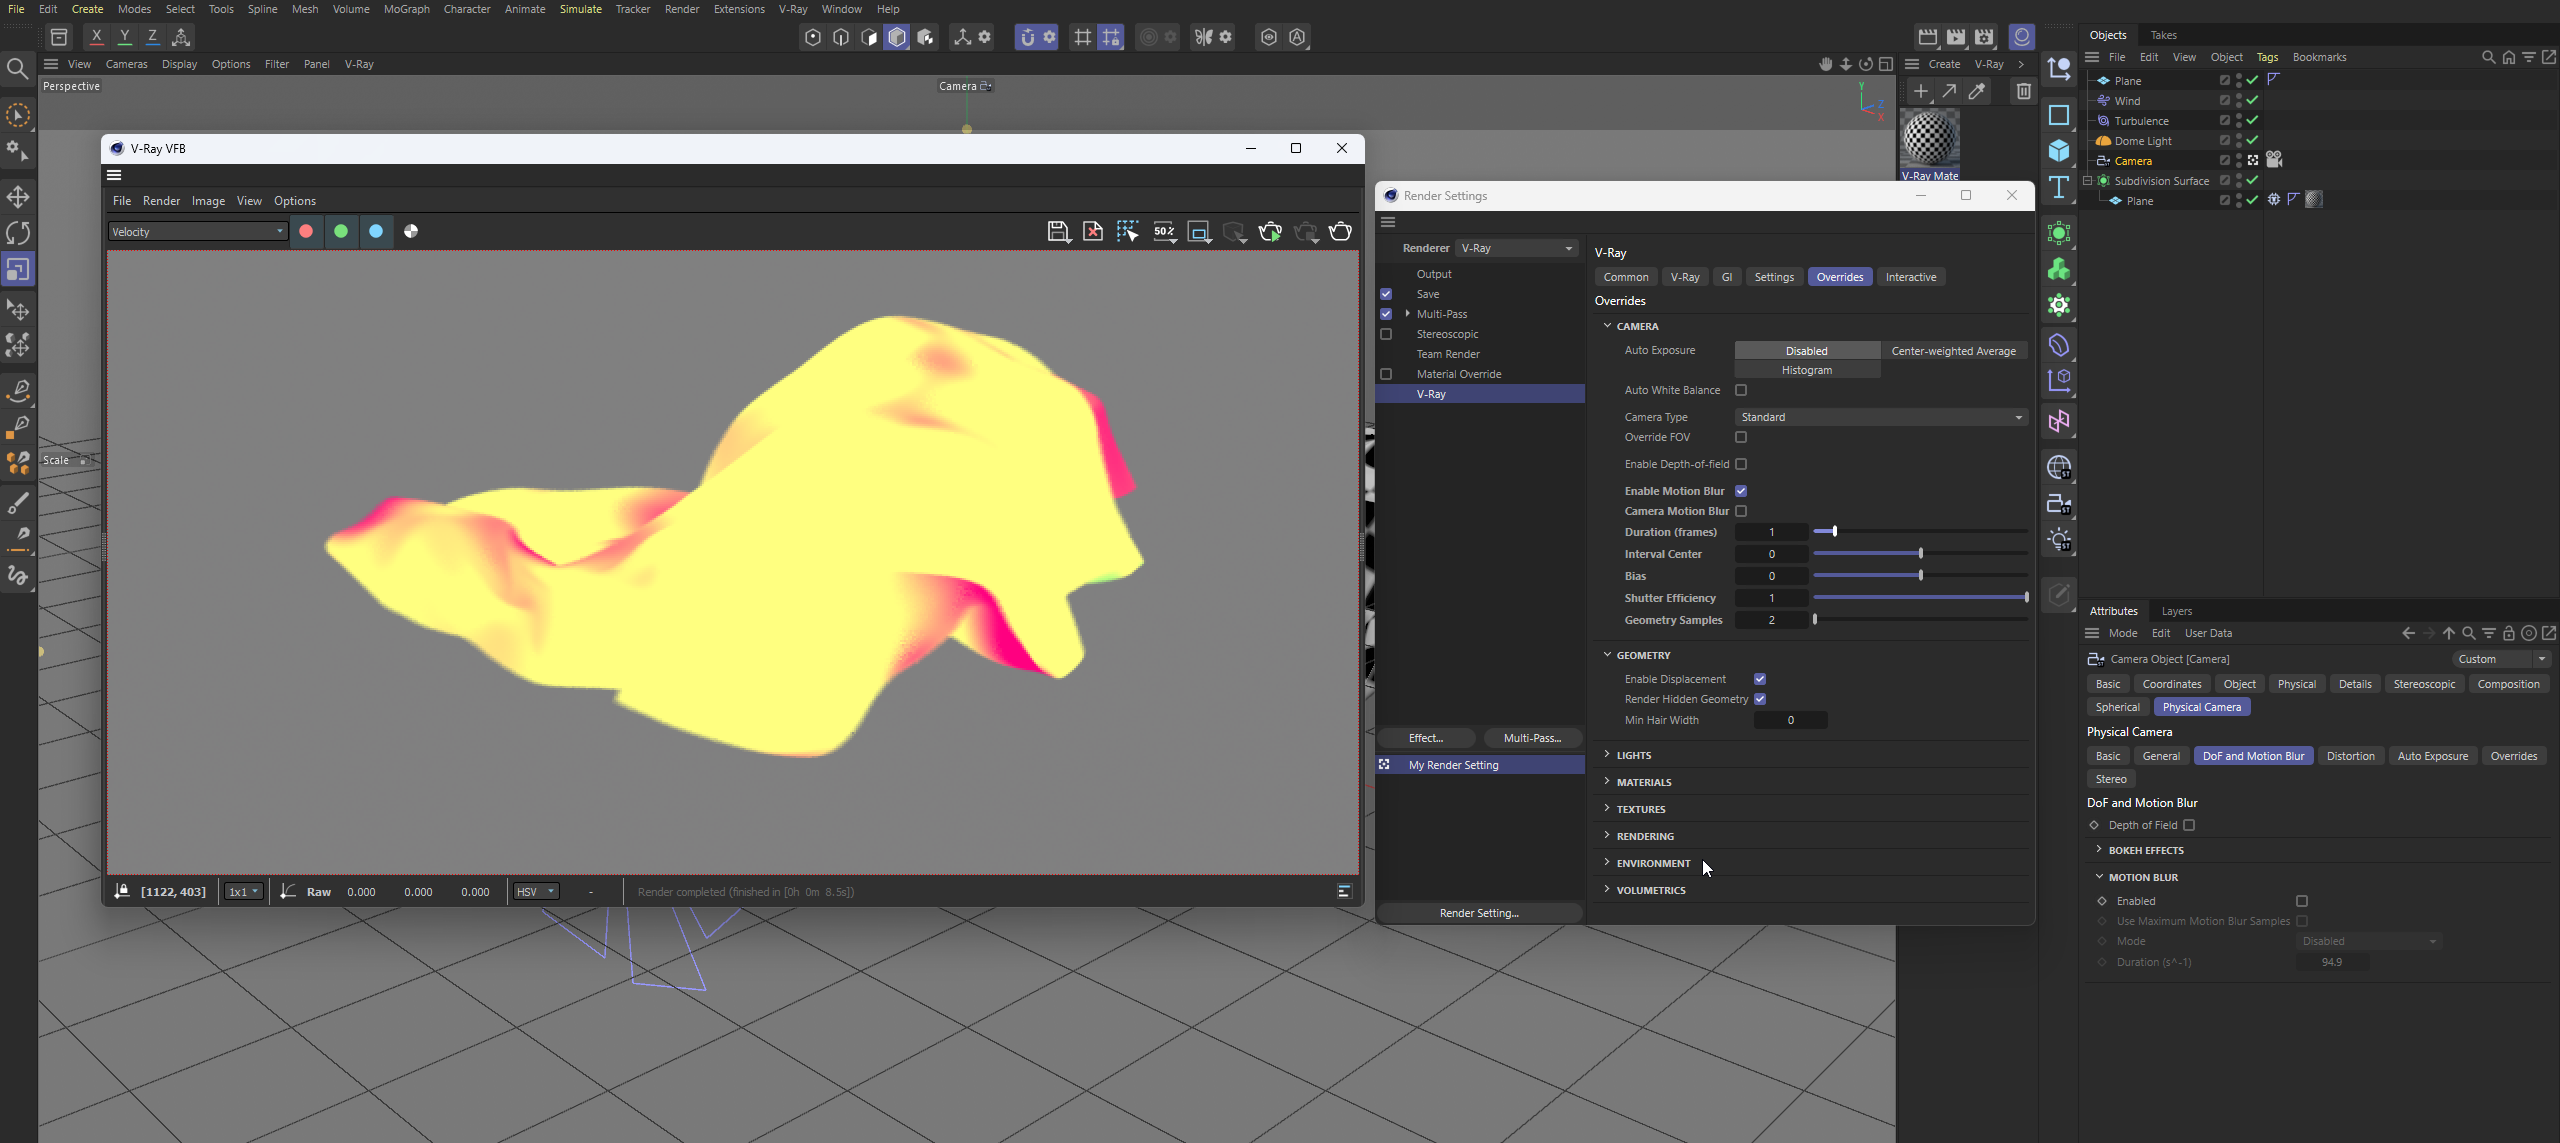This screenshot has width=2560, height=1143.
Task: Open Distortion tab in Physical Camera
Action: pos(2350,756)
